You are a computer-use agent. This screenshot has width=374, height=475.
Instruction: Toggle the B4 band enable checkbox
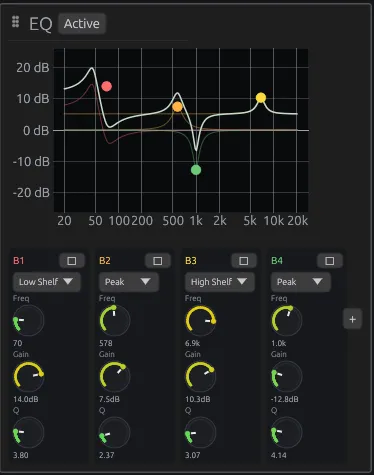[330, 261]
